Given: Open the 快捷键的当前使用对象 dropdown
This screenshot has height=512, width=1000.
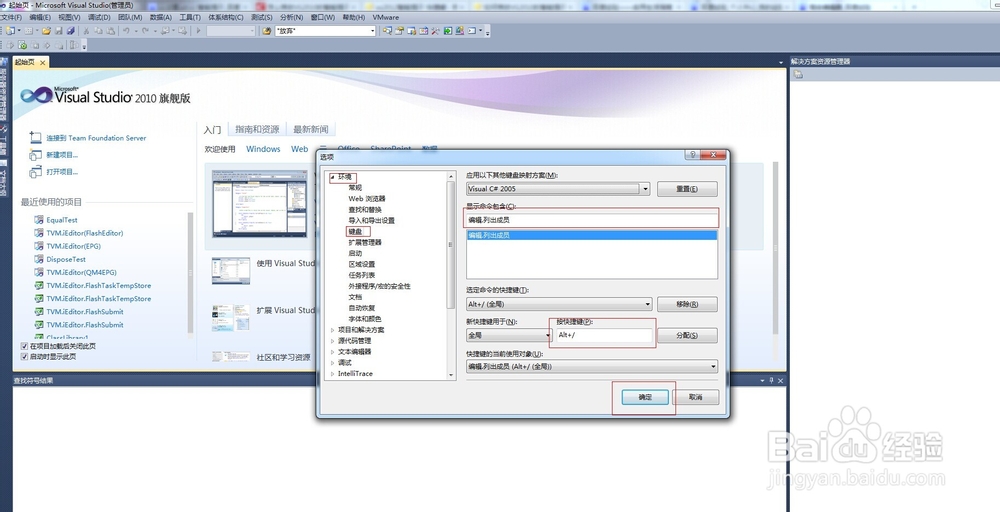Looking at the screenshot, I should [x=713, y=367].
